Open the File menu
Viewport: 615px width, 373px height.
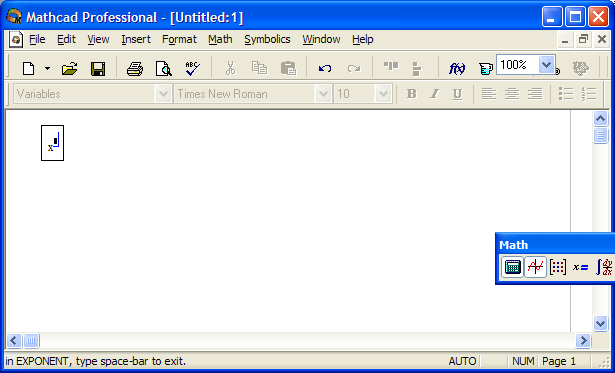pos(37,39)
